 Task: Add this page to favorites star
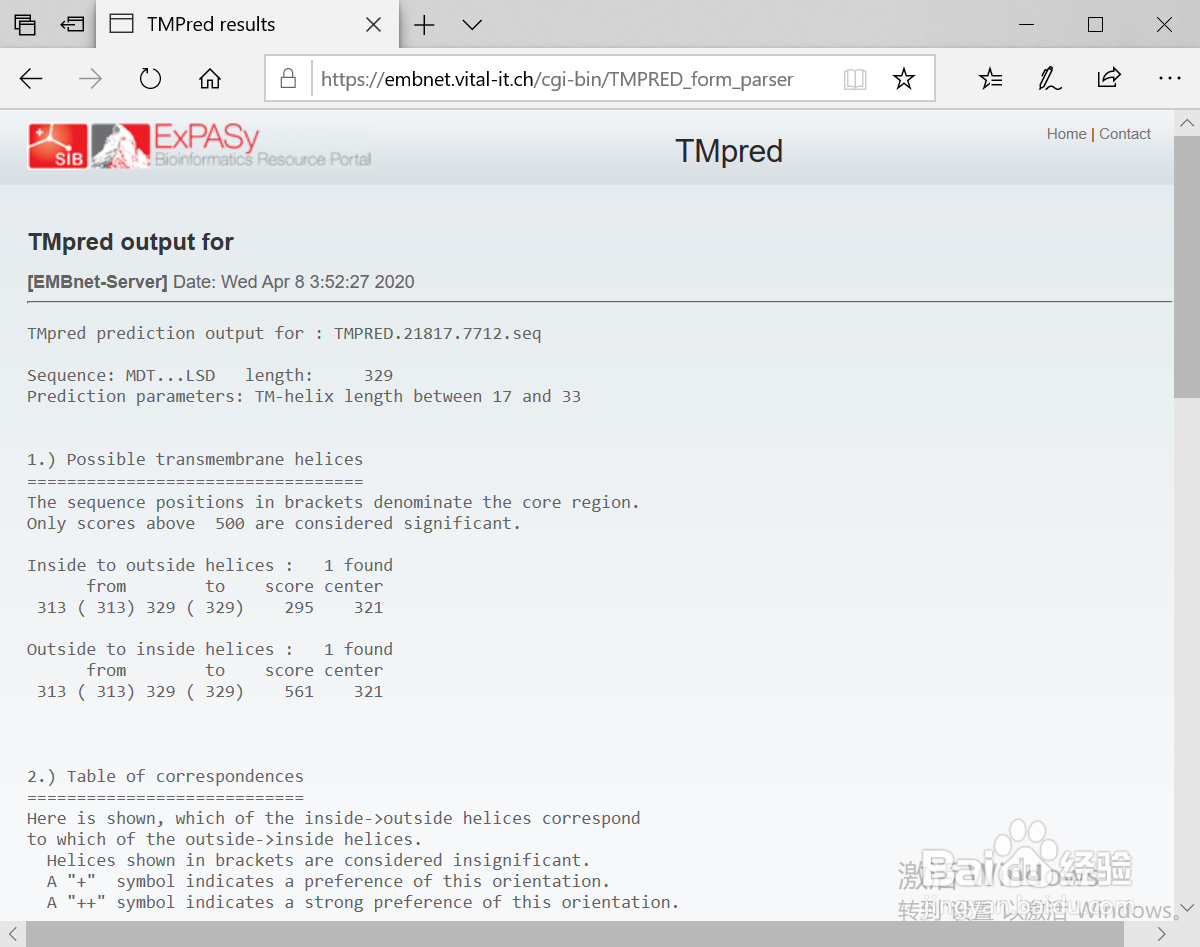(904, 79)
